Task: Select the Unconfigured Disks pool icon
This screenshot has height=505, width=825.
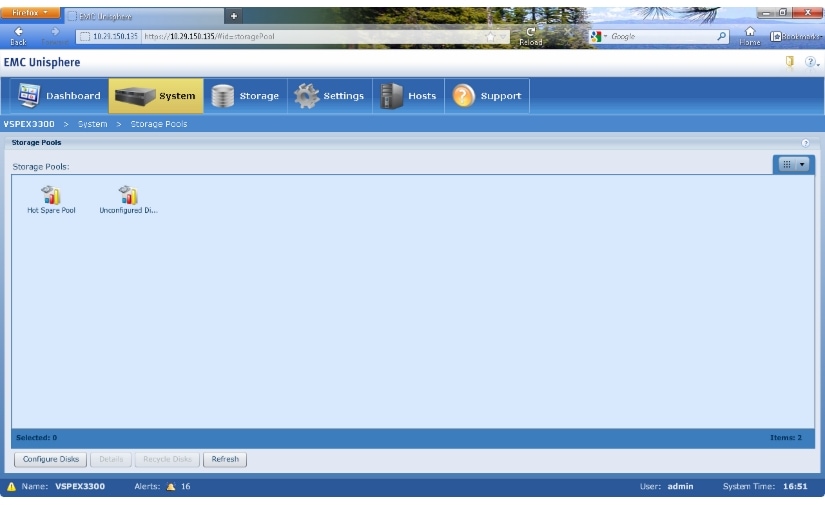Action: coord(128,199)
